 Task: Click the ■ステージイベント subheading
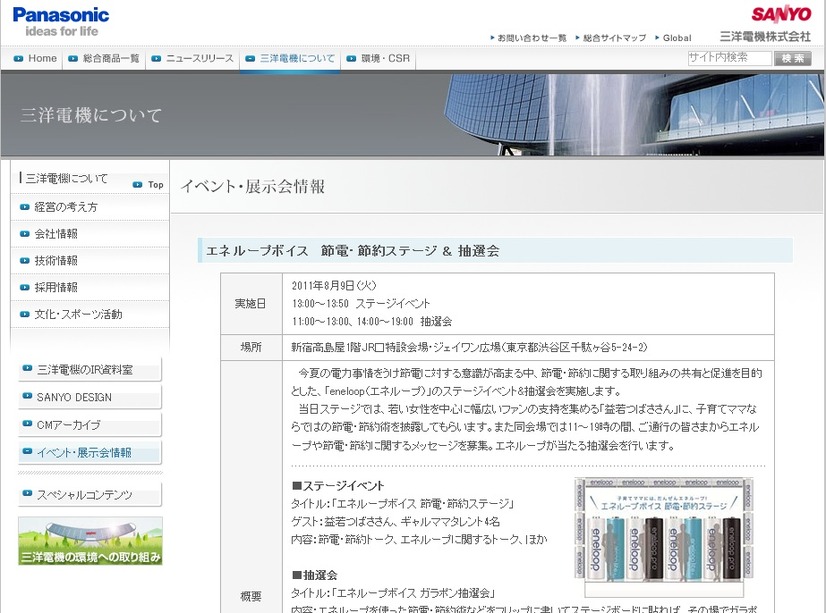(338, 486)
